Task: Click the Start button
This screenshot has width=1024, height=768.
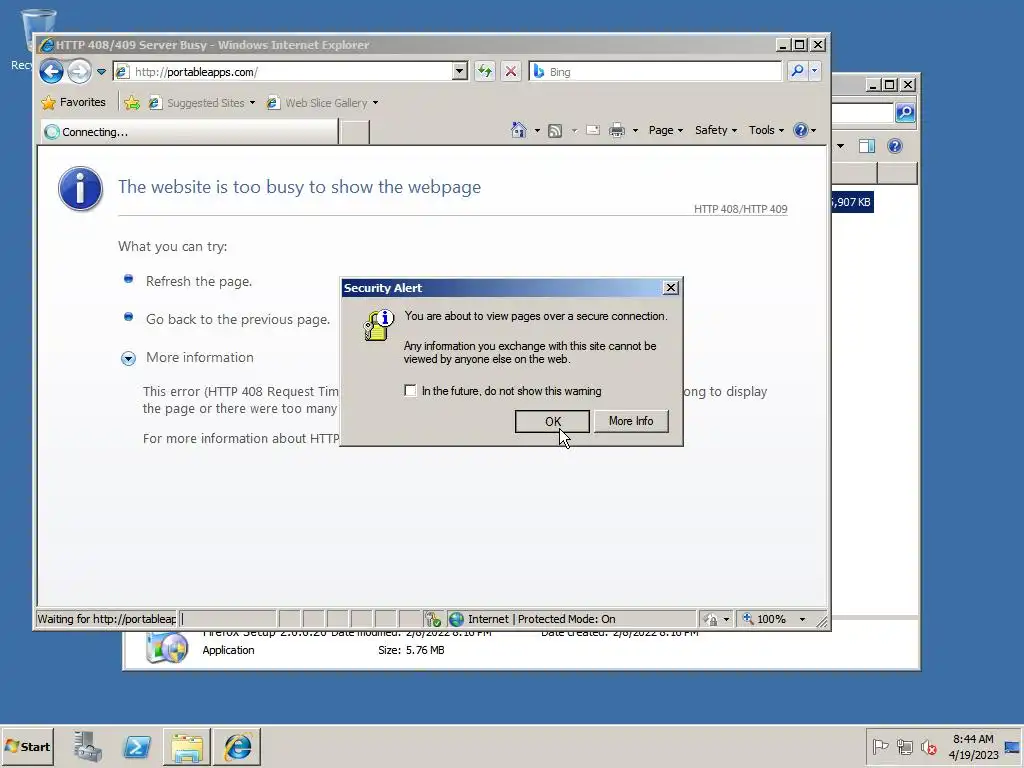Action: pyautogui.click(x=27, y=746)
